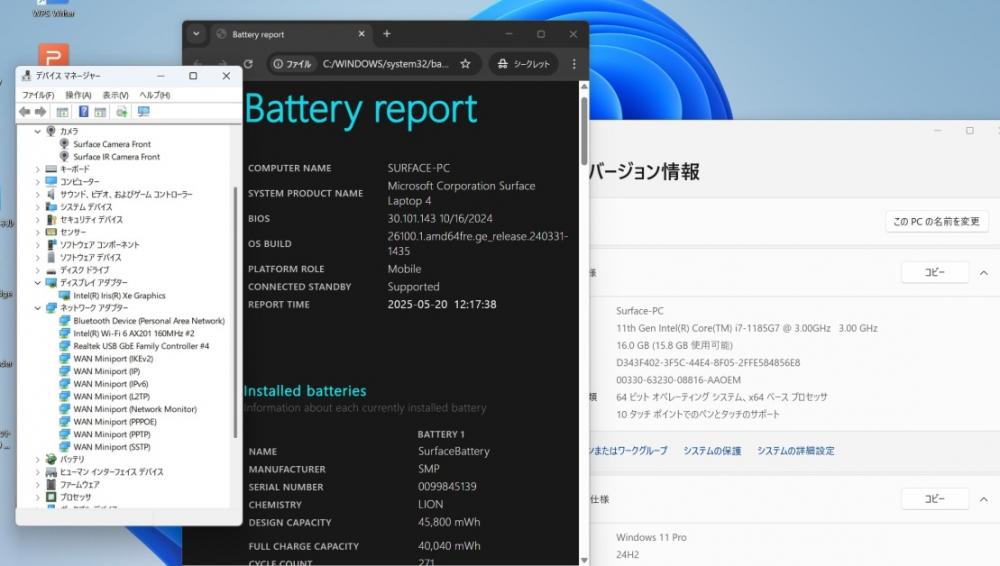This screenshot has width=1000, height=566.
Task: Open ファイル(F) menu in Device Manager
Action: [x=38, y=95]
